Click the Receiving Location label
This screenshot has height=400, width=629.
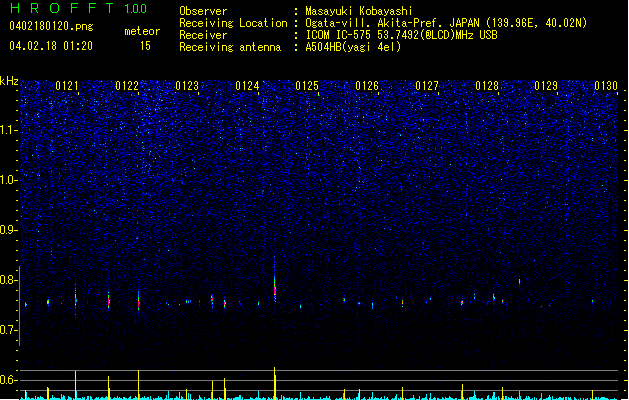point(233,23)
